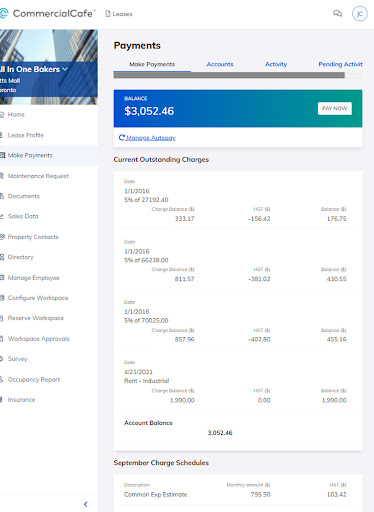Click the 795.50 monthly amount
This screenshot has width=374, height=512.
pyautogui.click(x=260, y=494)
